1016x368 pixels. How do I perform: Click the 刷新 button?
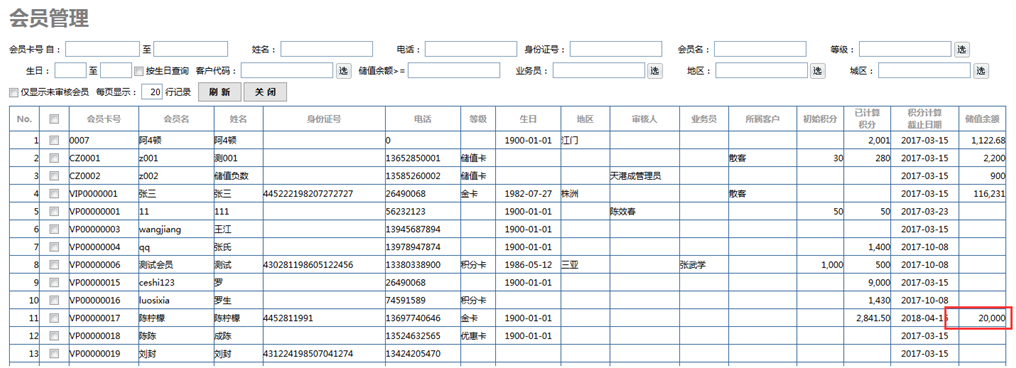[220, 92]
